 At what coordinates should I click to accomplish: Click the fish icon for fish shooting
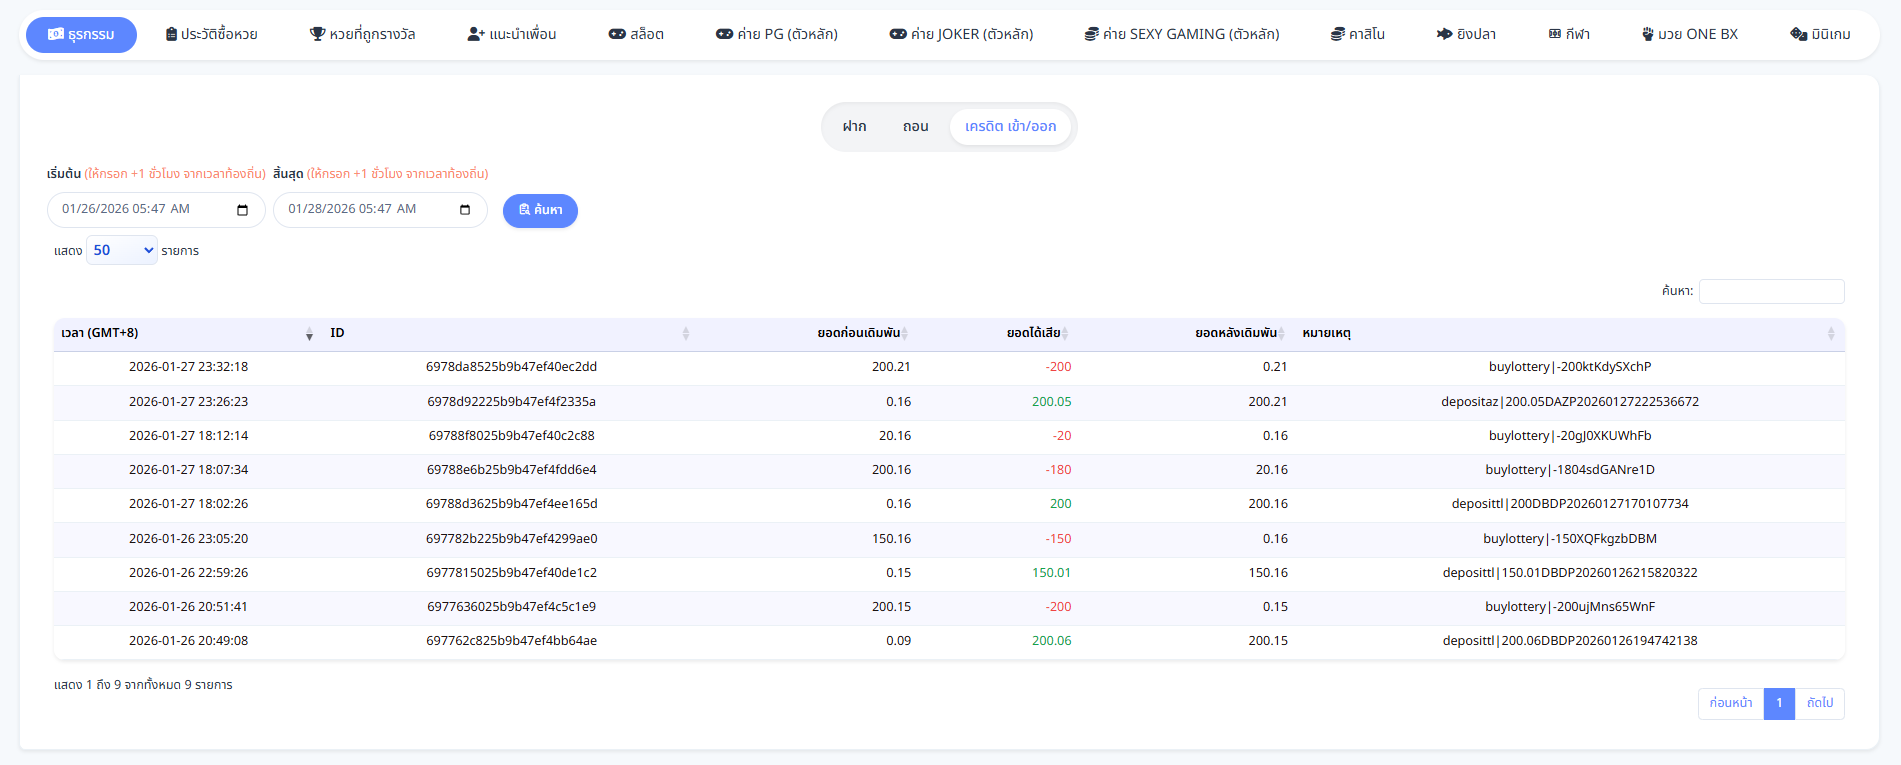click(1444, 34)
